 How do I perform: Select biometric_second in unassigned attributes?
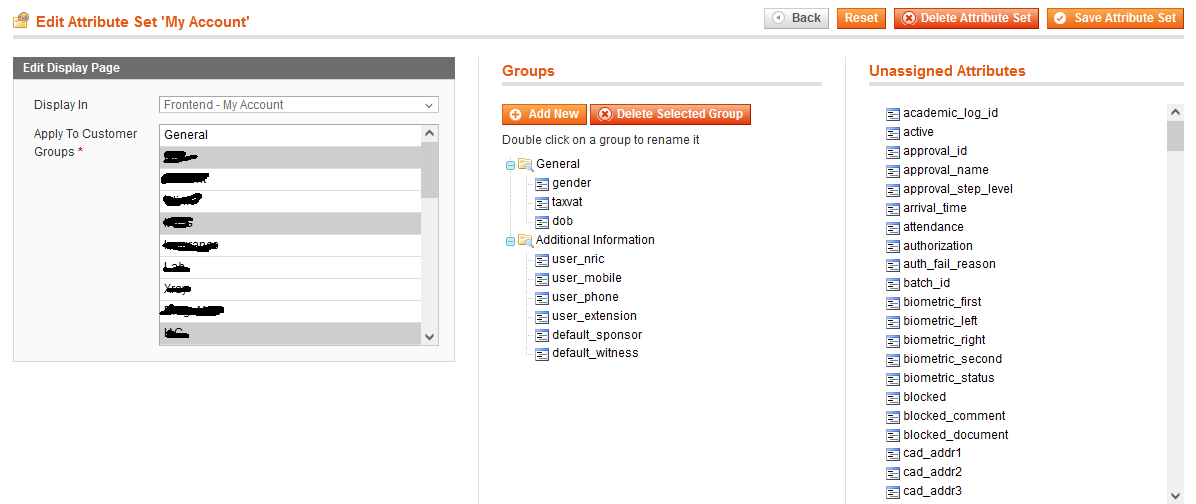click(953, 359)
